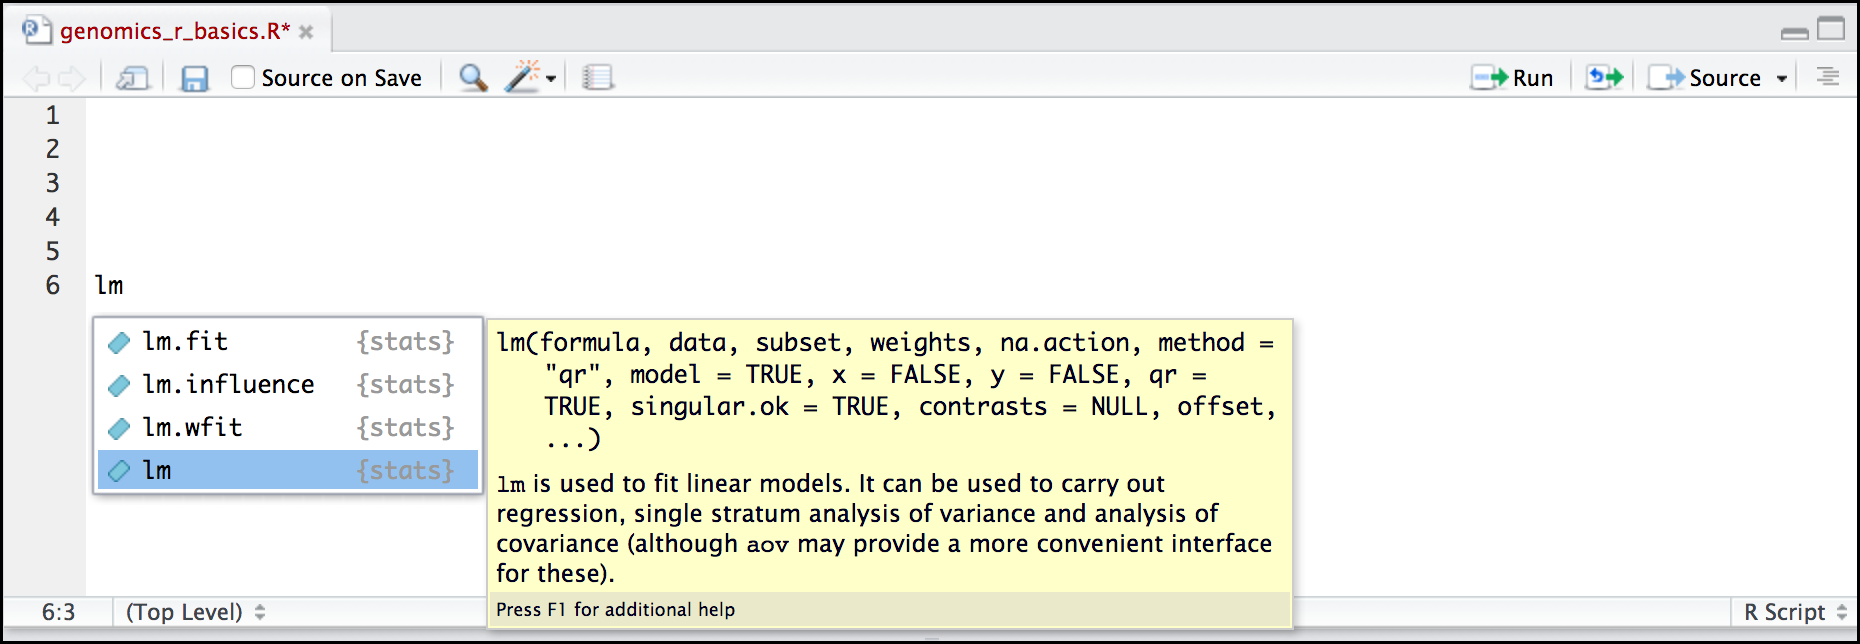Select lm.fit from the autocomplete list
The width and height of the screenshot is (1860, 644).
(184, 341)
